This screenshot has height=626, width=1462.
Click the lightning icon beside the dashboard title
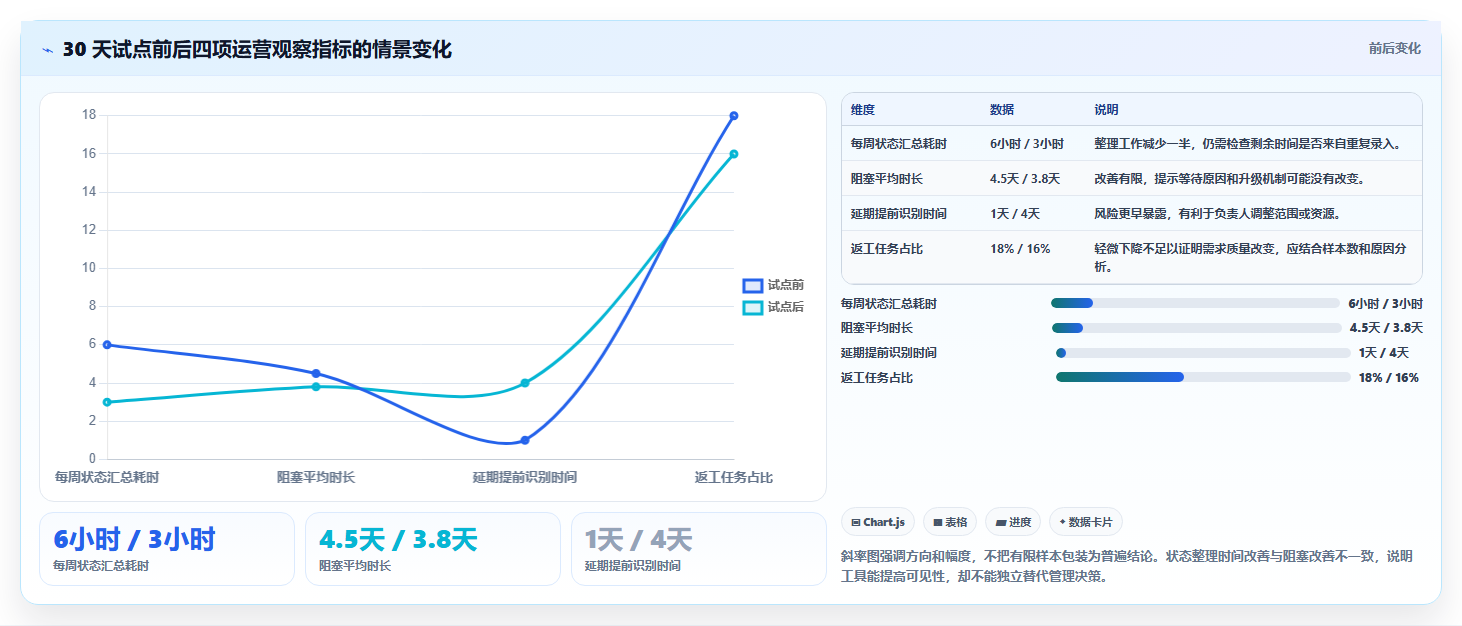point(48,50)
